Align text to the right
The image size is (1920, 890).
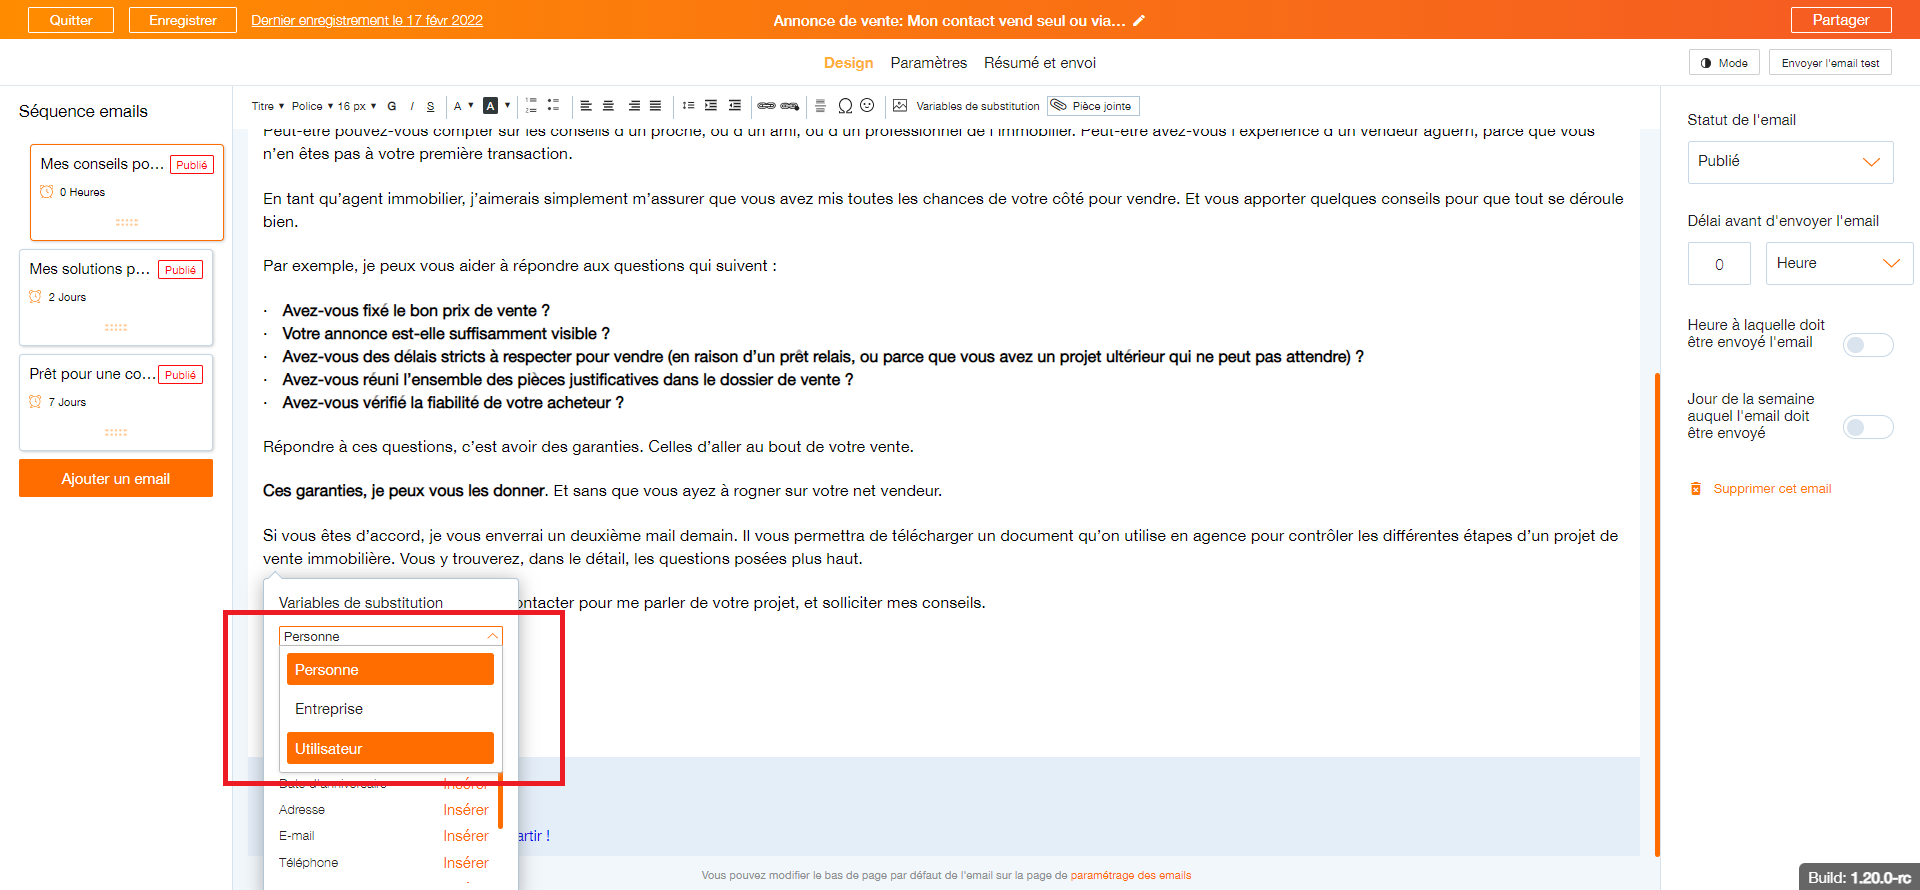coord(634,106)
